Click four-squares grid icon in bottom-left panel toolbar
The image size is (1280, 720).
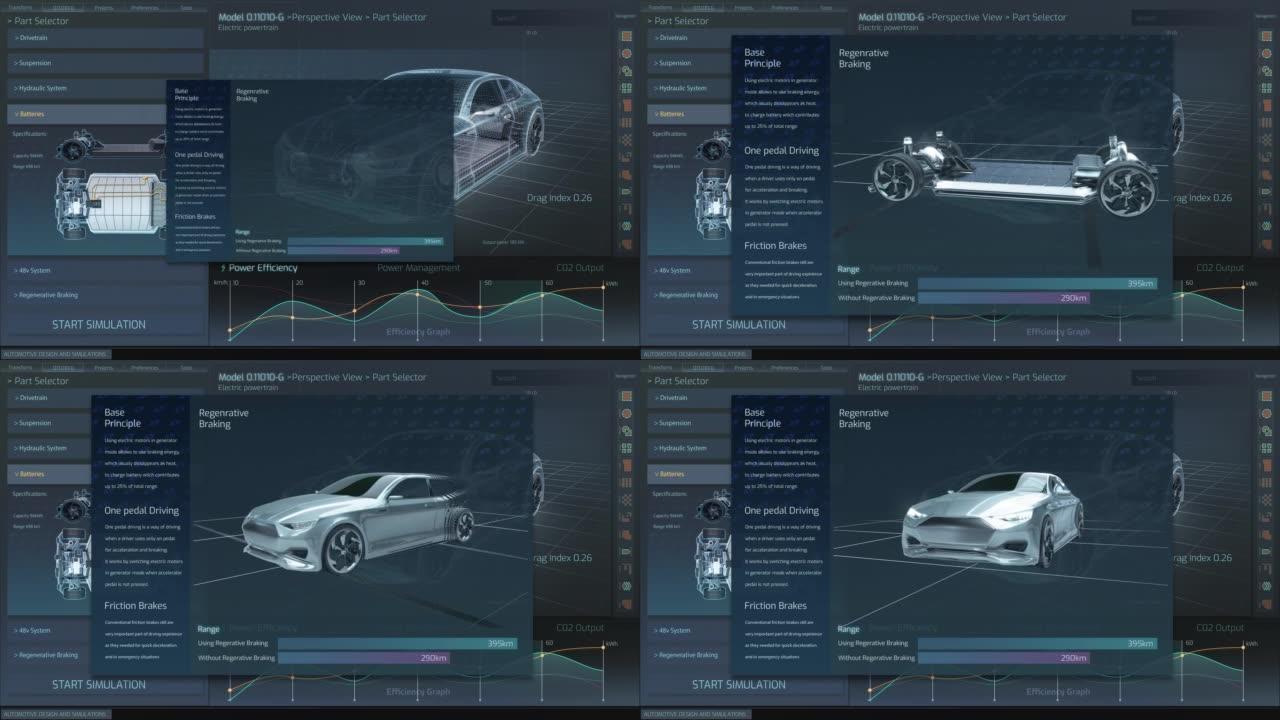627,448
